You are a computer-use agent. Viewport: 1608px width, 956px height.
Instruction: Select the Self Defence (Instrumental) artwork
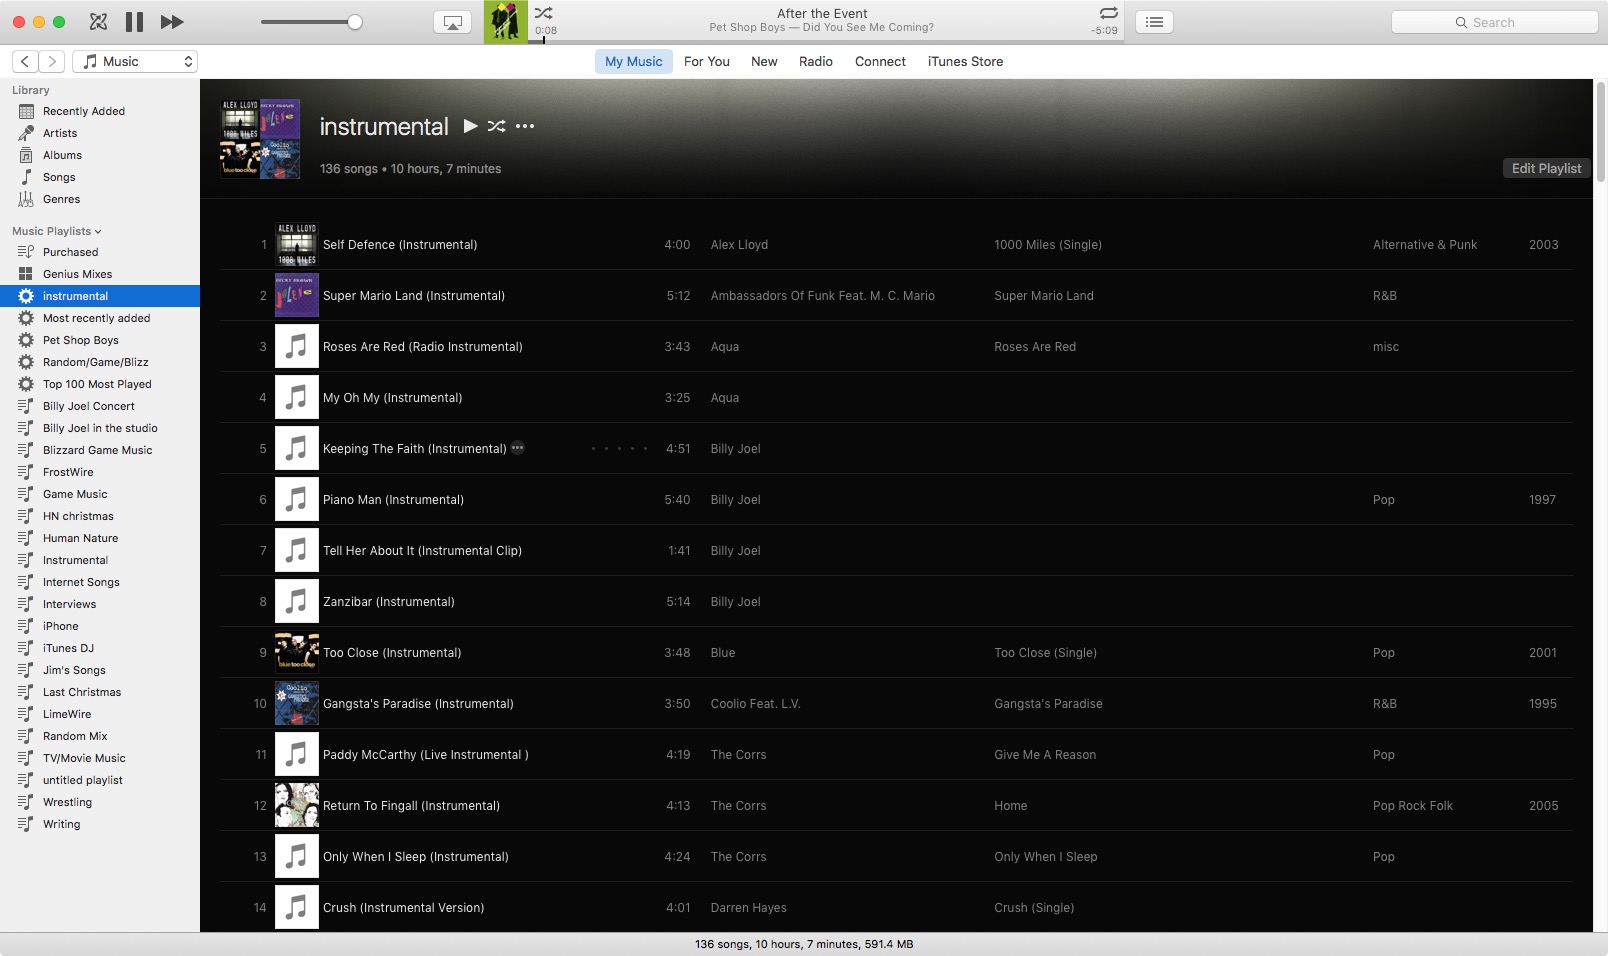[x=297, y=244]
